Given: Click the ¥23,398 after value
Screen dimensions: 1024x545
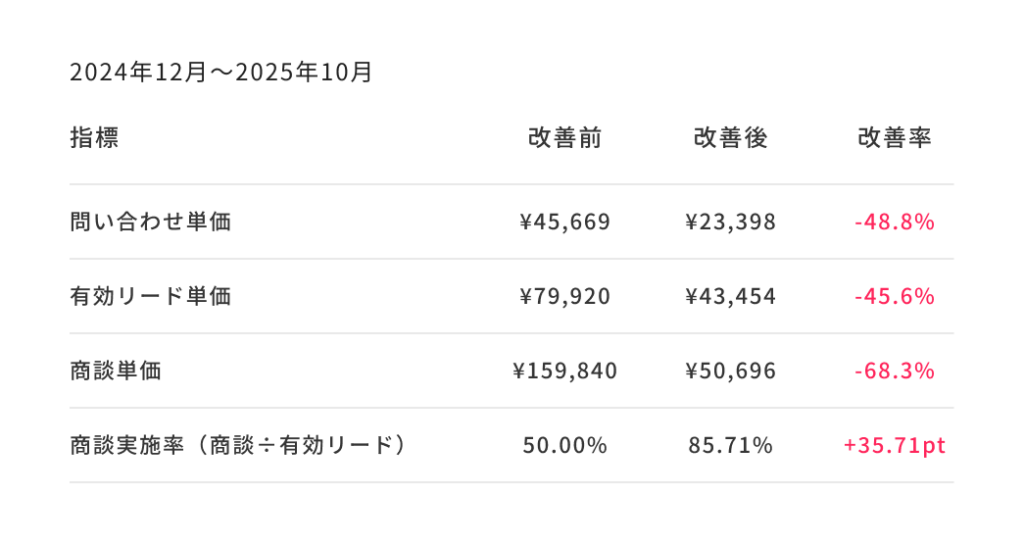Looking at the screenshot, I should (x=730, y=222).
